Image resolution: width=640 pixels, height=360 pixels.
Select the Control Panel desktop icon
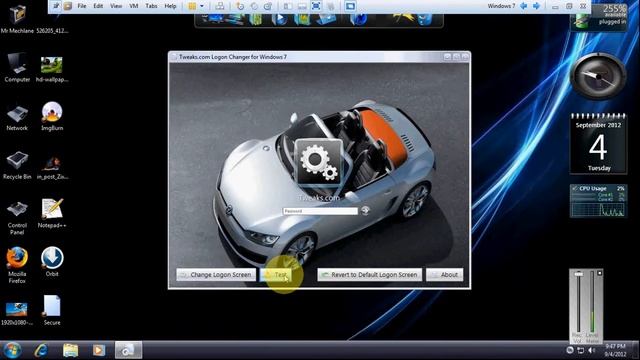click(x=17, y=218)
